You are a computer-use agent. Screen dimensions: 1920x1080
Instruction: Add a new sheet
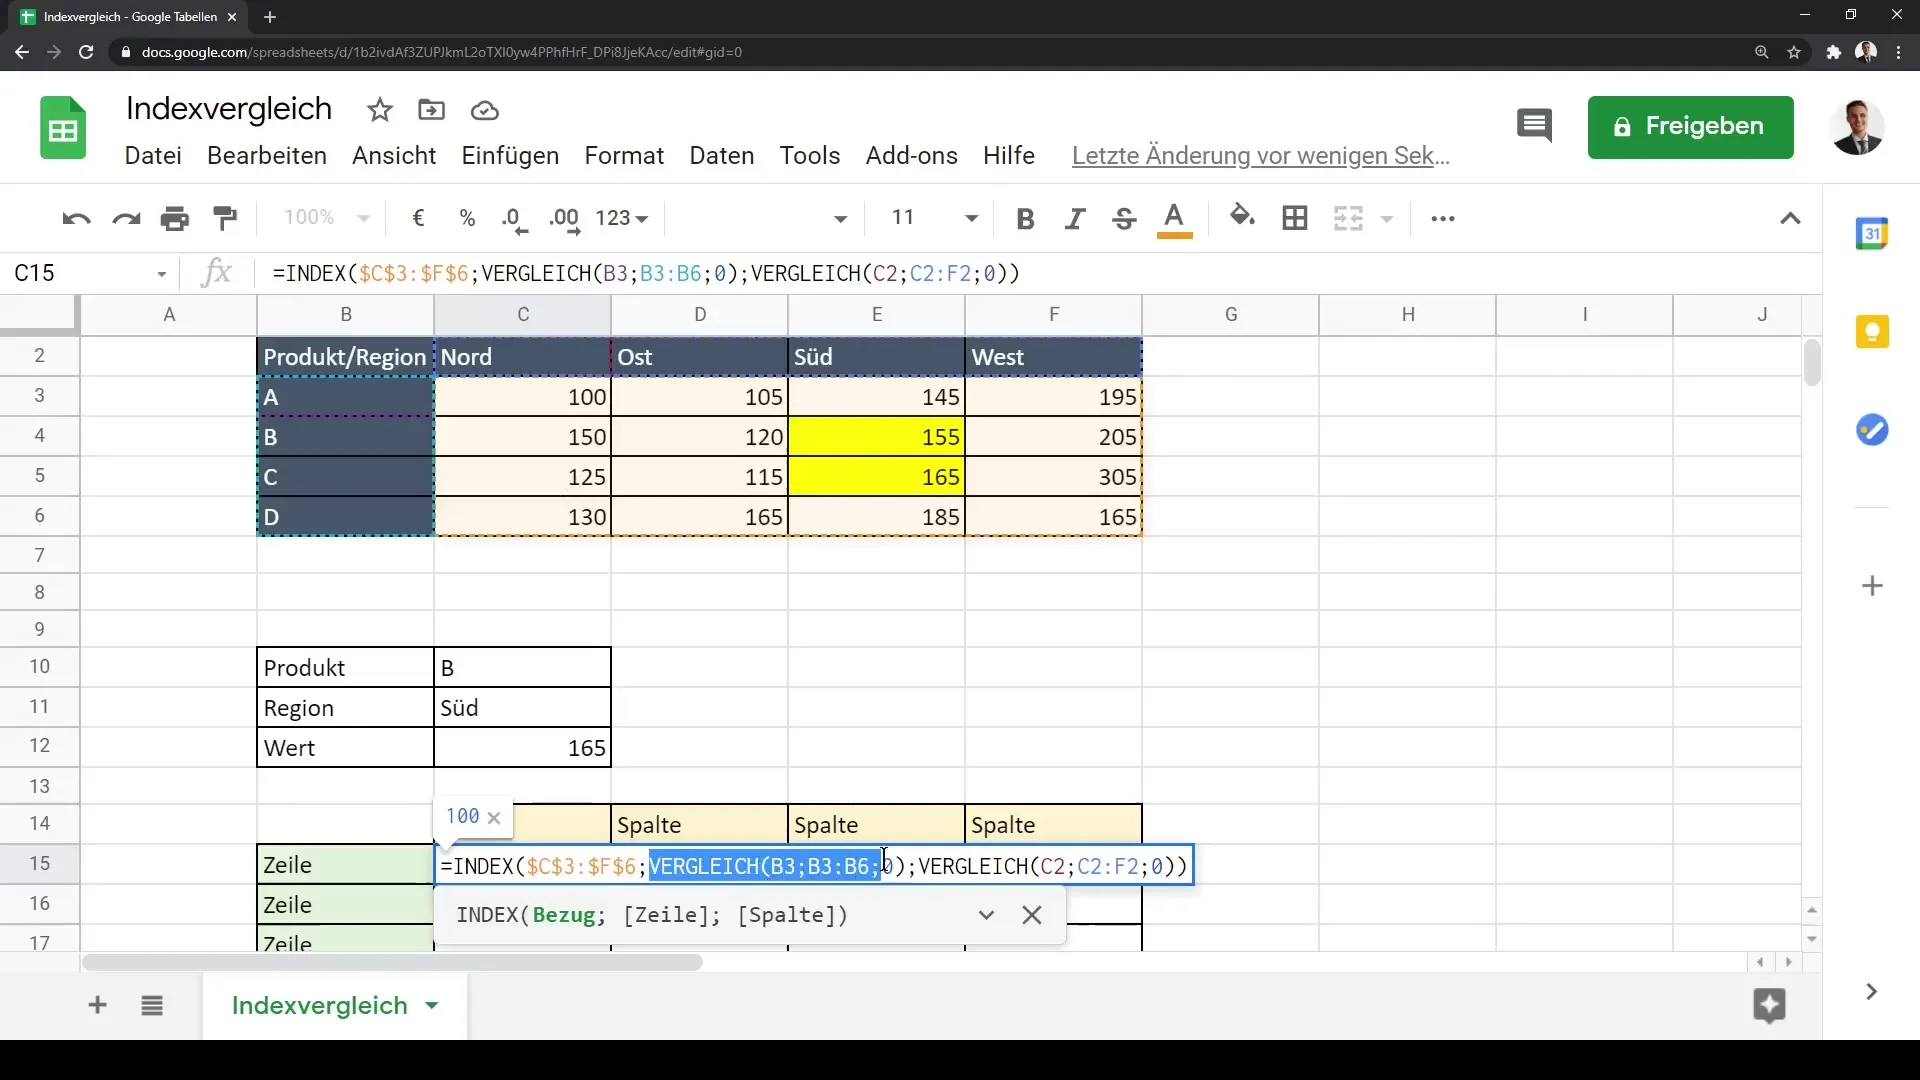coord(97,1005)
